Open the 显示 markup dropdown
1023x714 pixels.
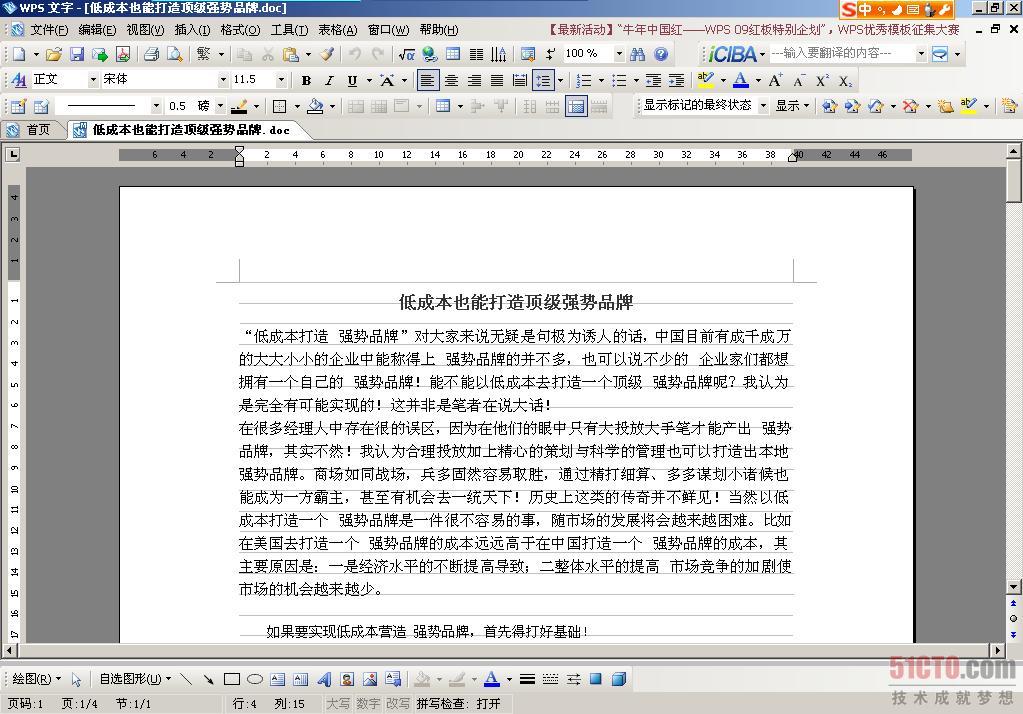click(792, 106)
